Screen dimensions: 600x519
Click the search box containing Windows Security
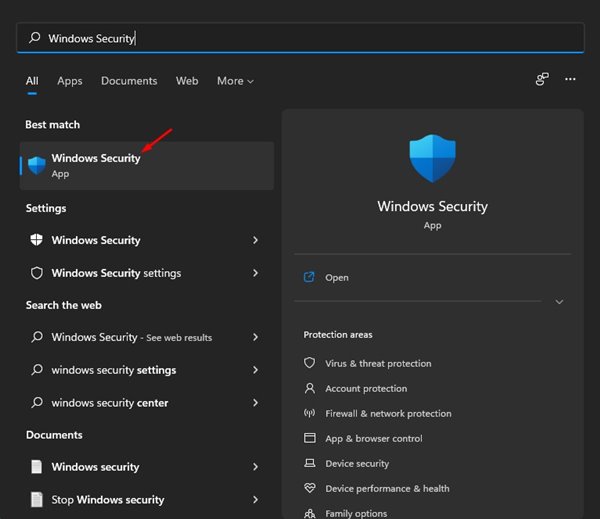tap(300, 38)
